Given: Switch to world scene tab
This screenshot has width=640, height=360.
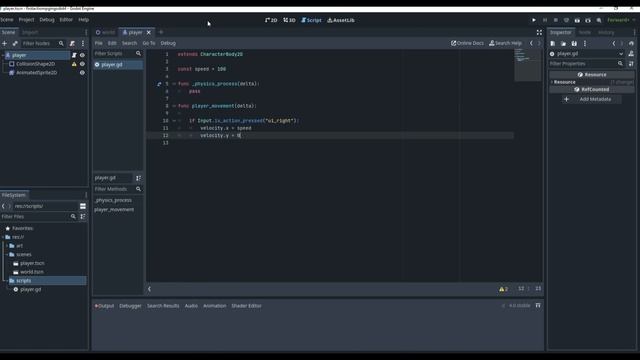Looking at the screenshot, I should (x=105, y=32).
